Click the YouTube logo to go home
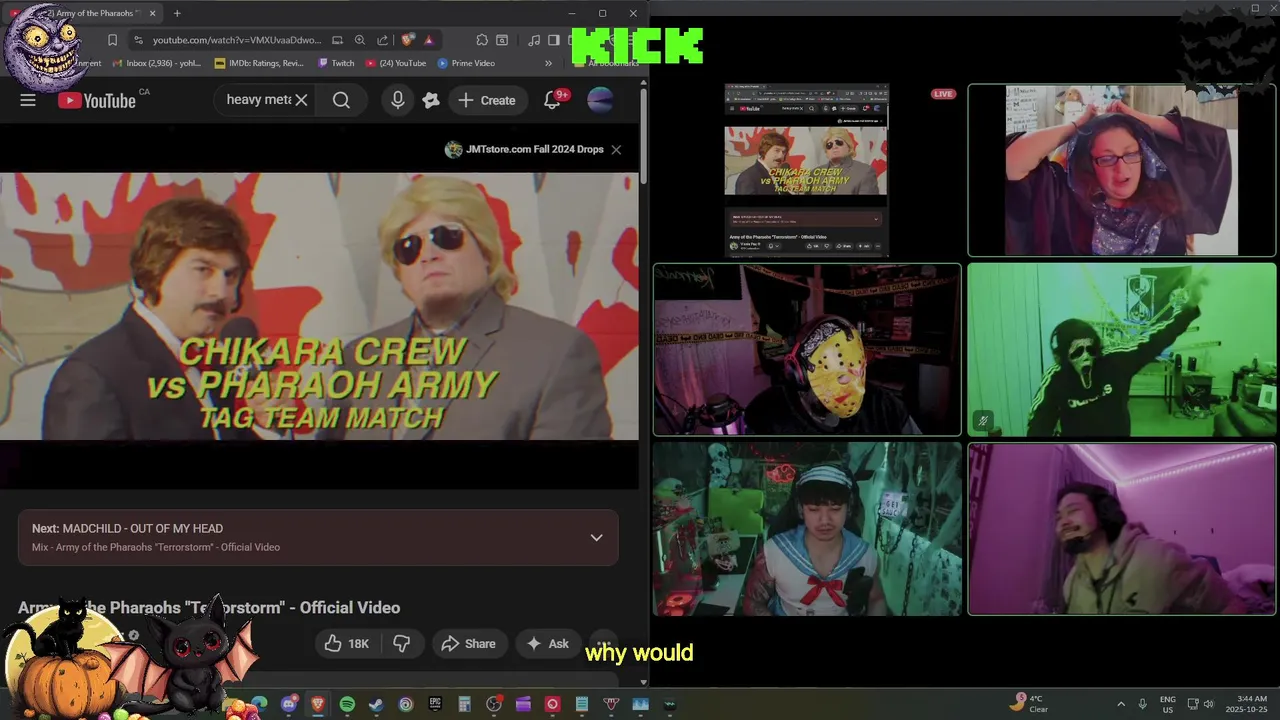This screenshot has width=1280, height=720. [97, 100]
